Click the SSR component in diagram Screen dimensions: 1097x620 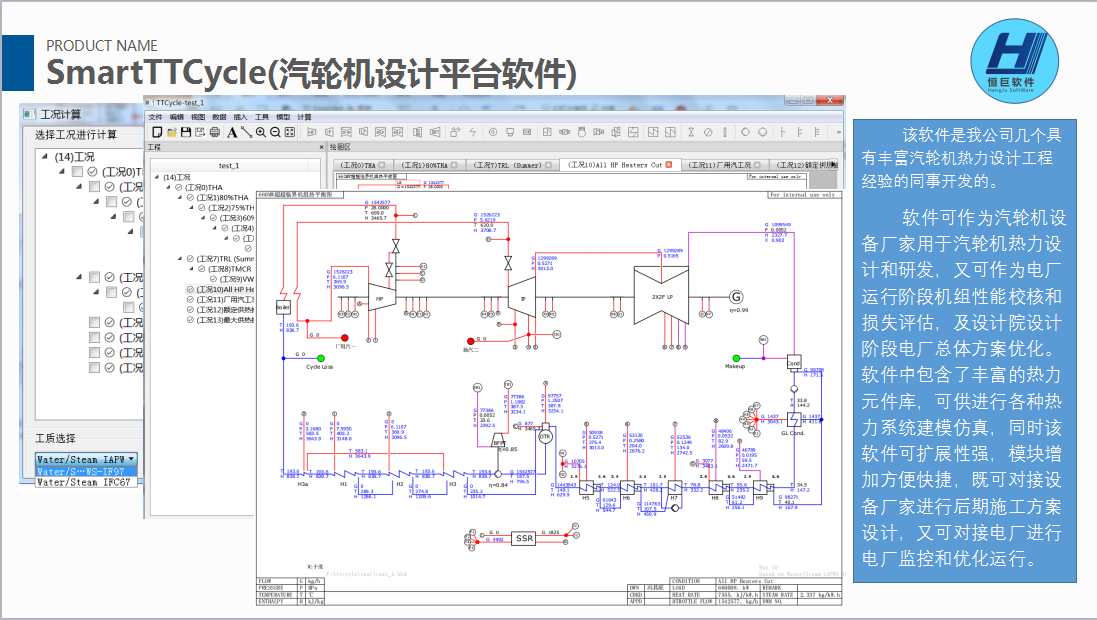[x=525, y=538]
